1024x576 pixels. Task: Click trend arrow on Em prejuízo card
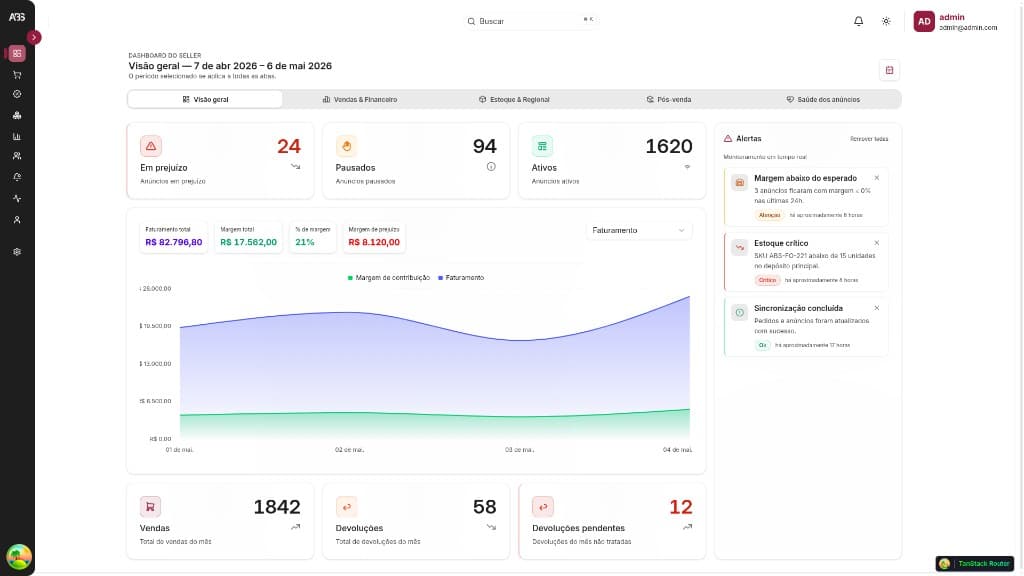(295, 167)
